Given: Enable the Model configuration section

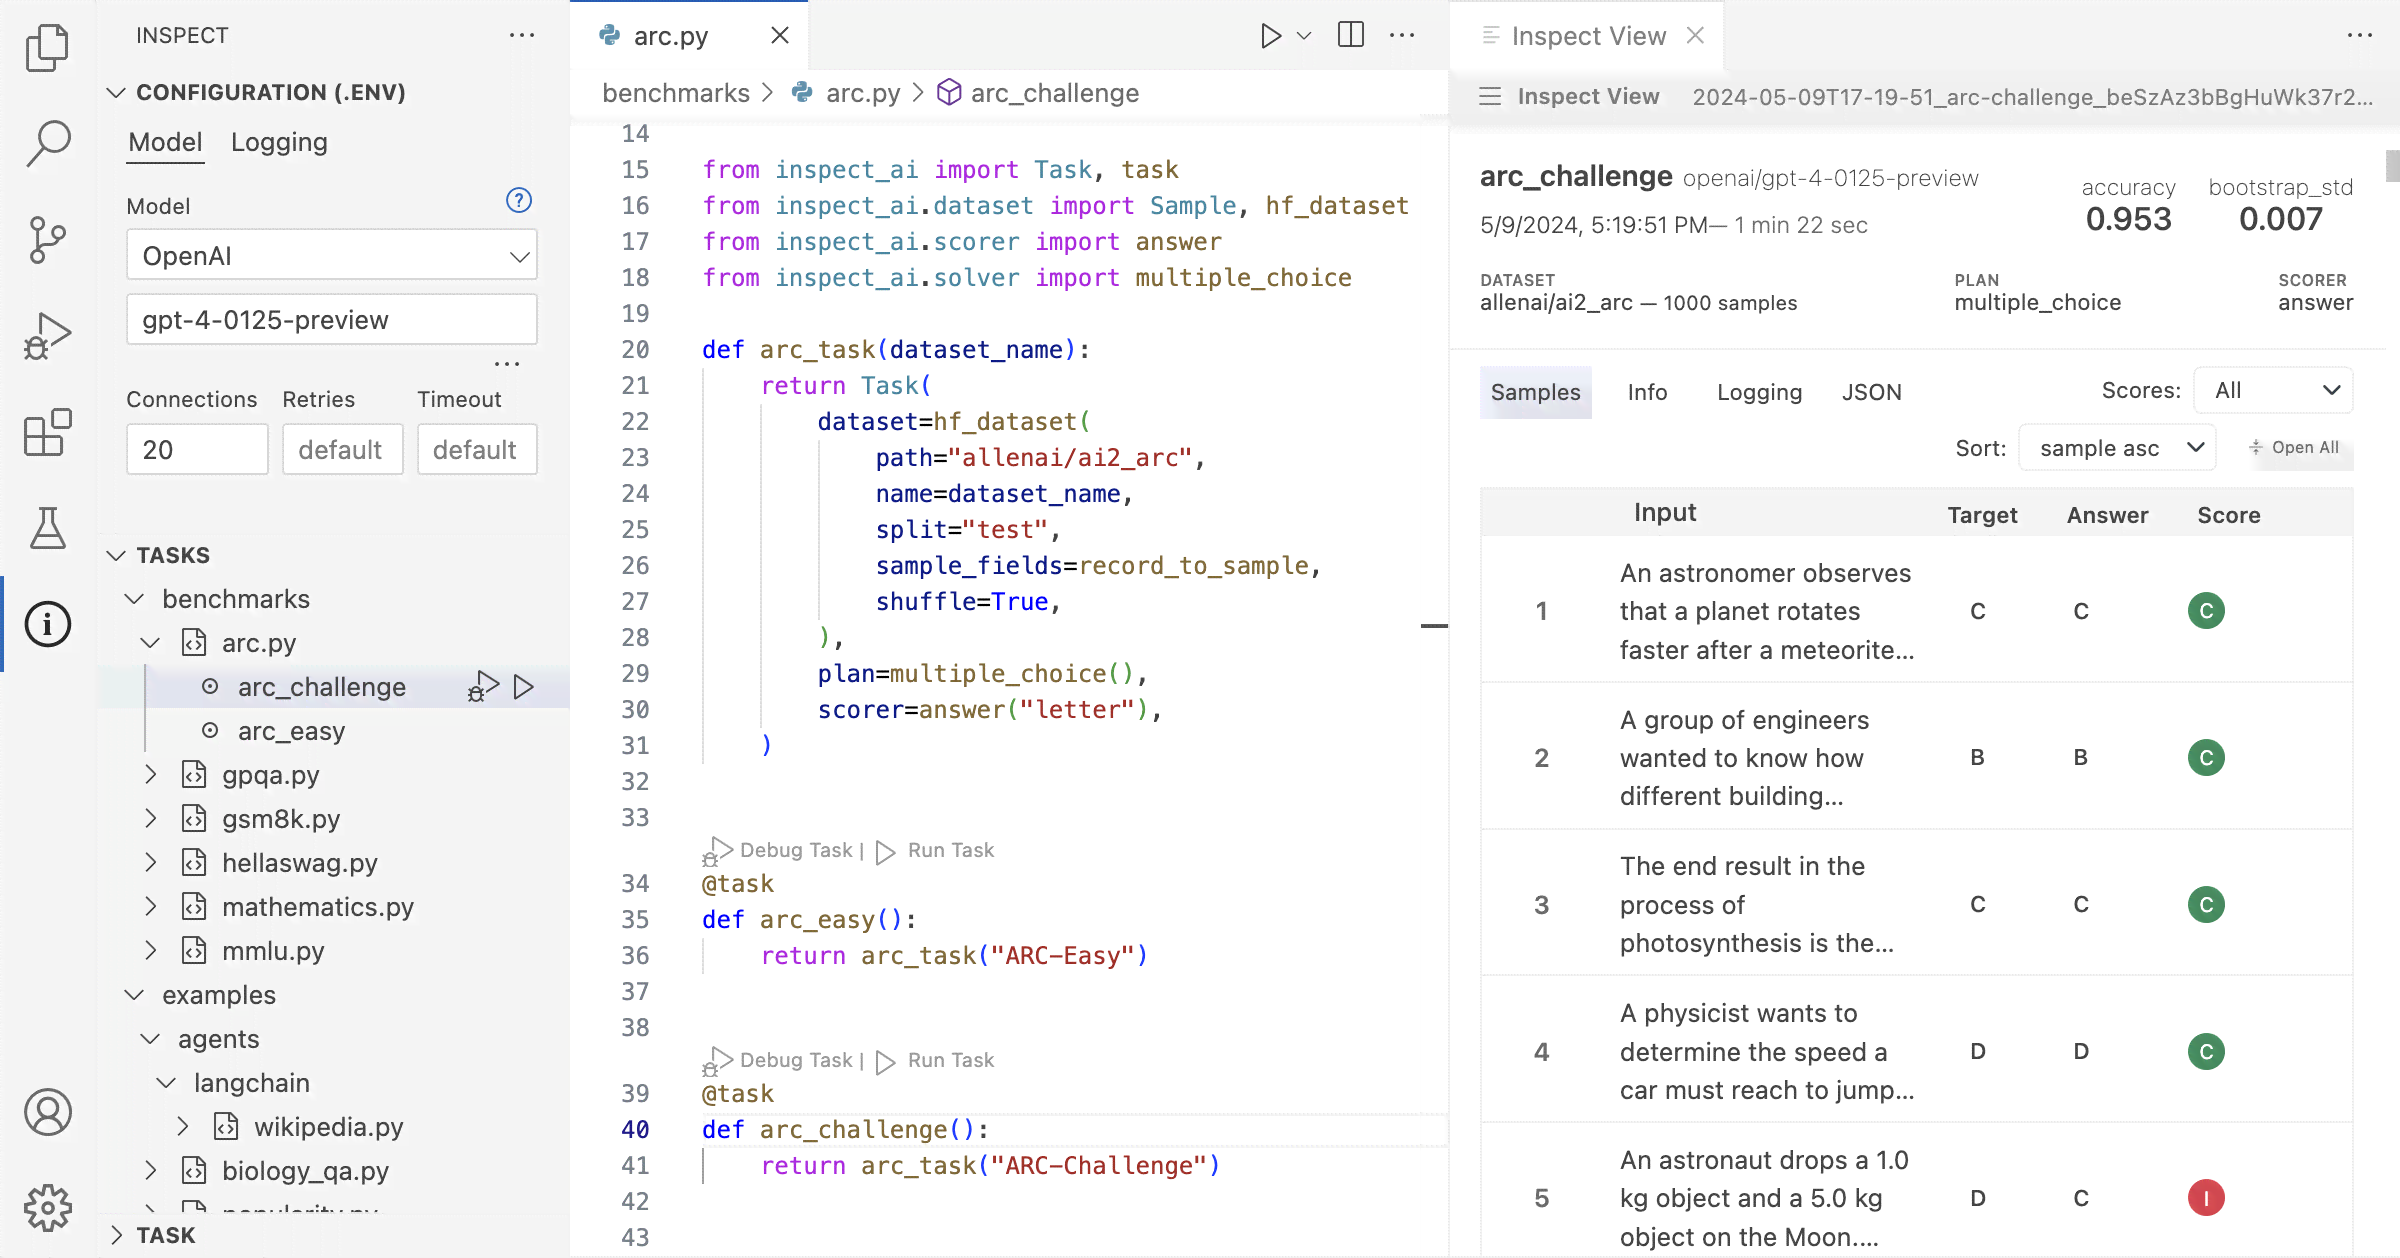Looking at the screenshot, I should pos(163,141).
